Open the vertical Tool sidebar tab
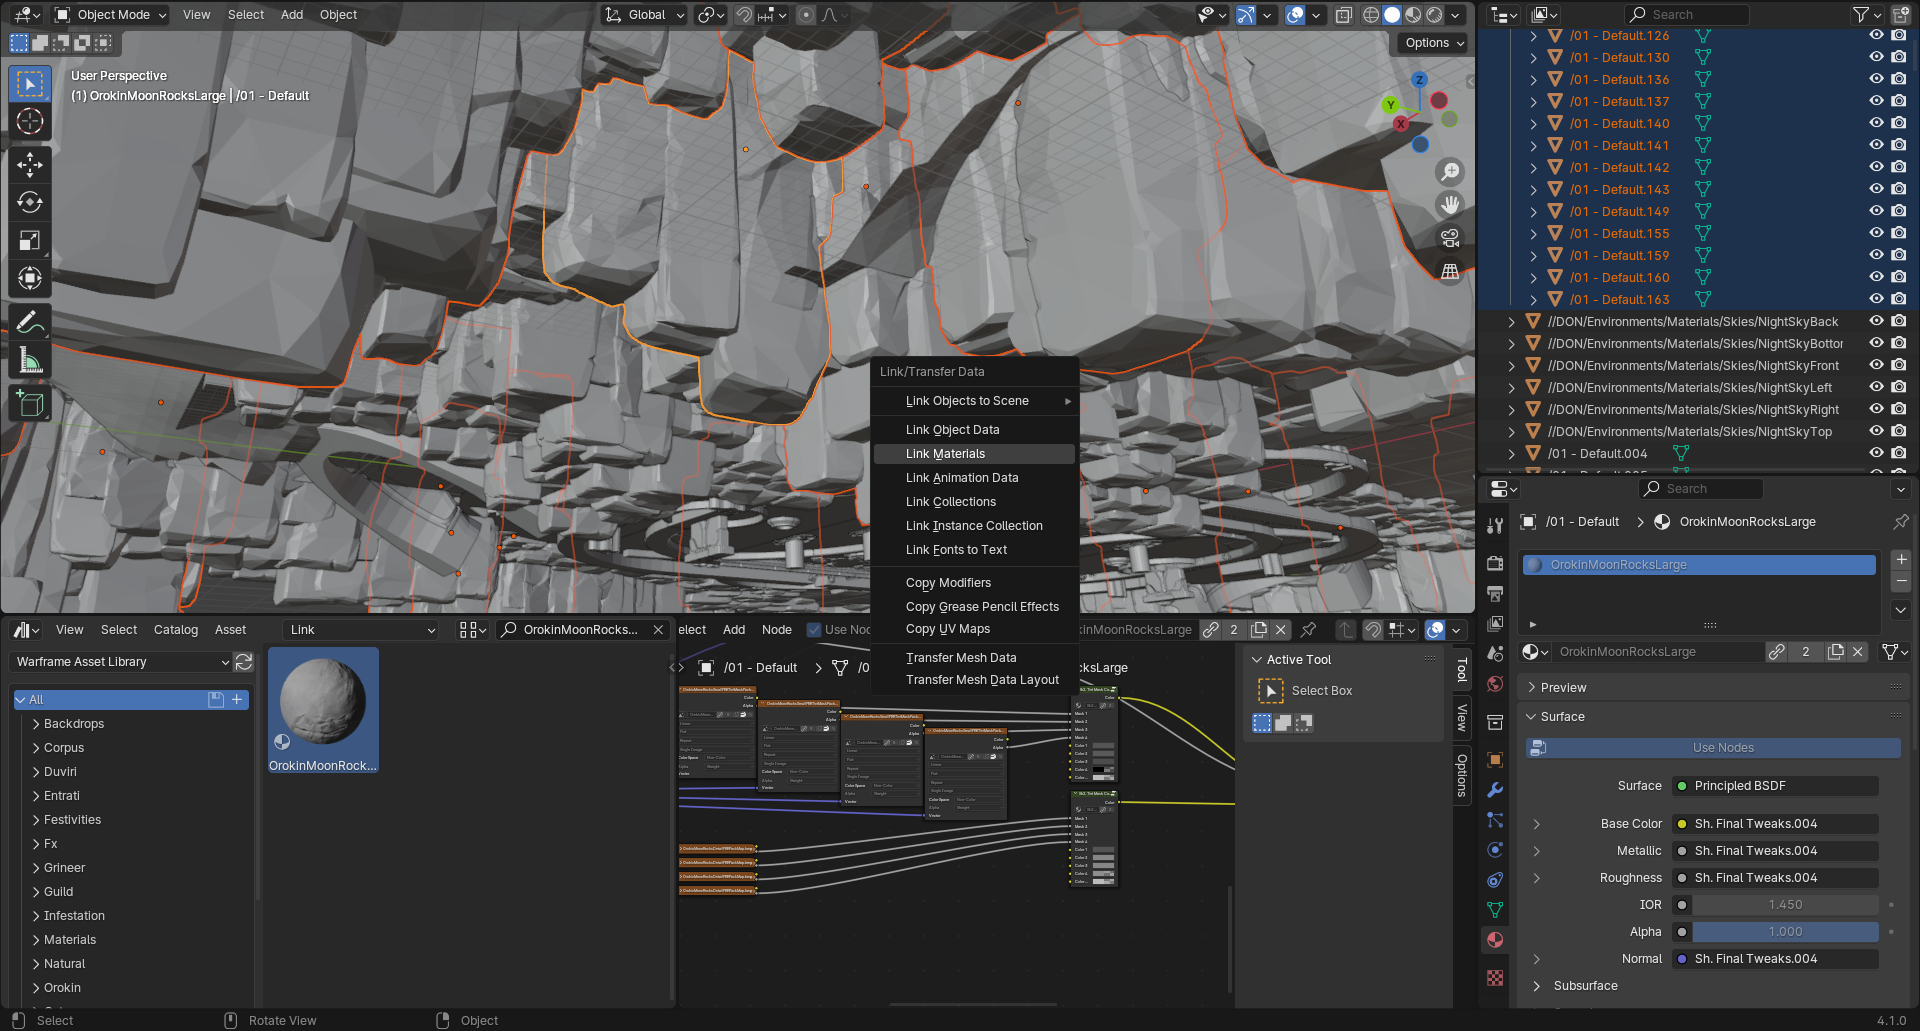Screen dimensions: 1920x1031 tap(1462, 670)
